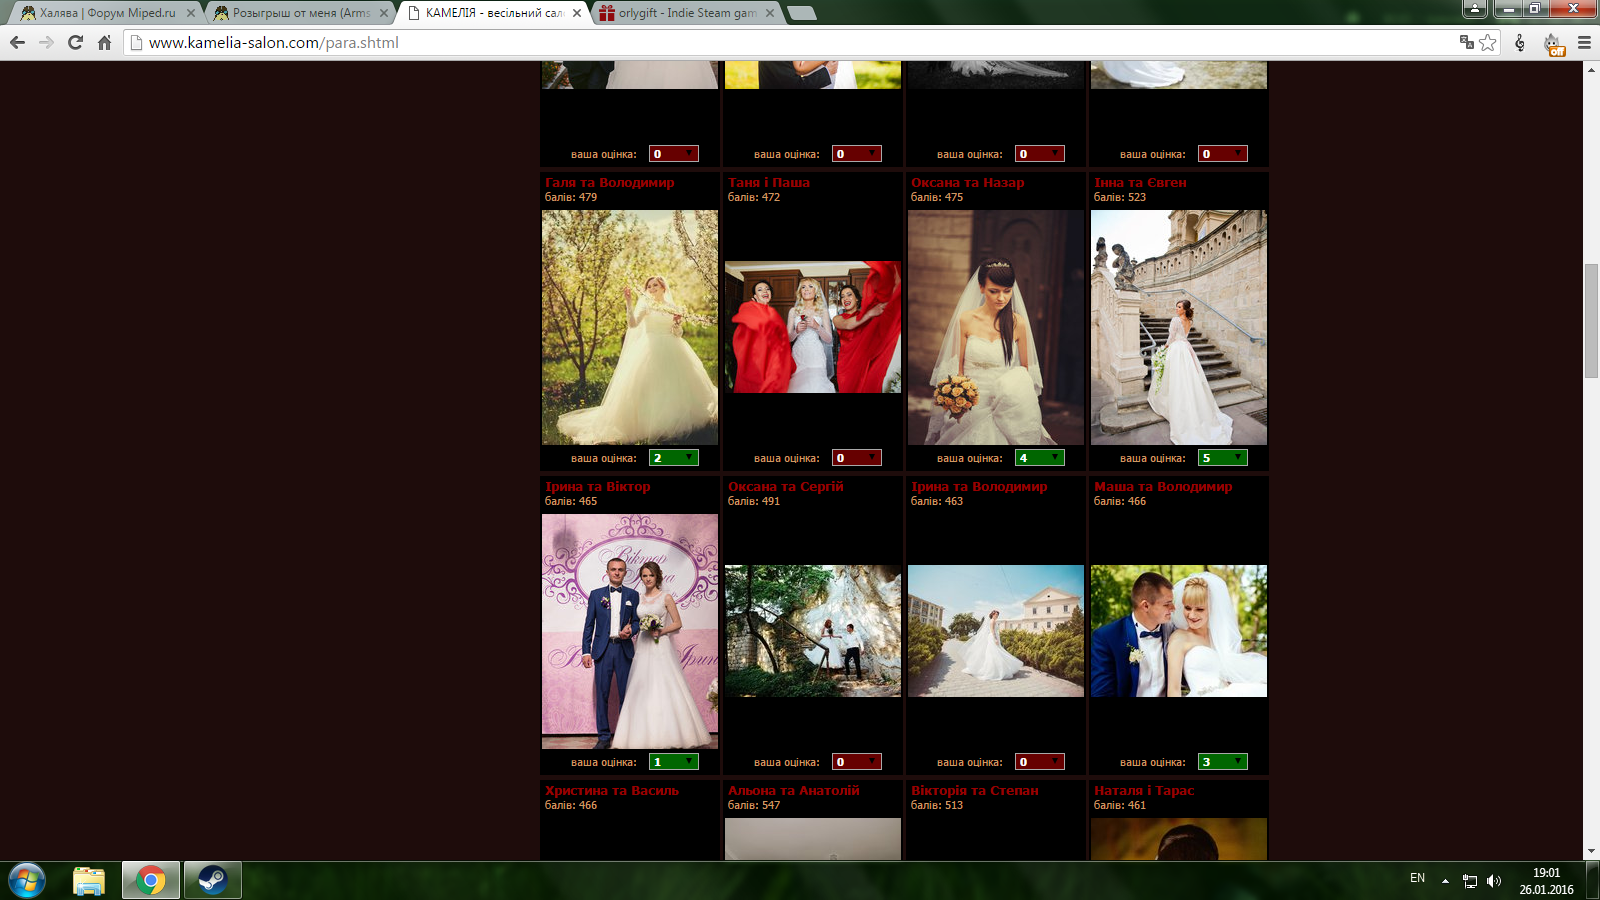
Task: Close the Халява Форум Miped.ru tab
Action: (191, 13)
